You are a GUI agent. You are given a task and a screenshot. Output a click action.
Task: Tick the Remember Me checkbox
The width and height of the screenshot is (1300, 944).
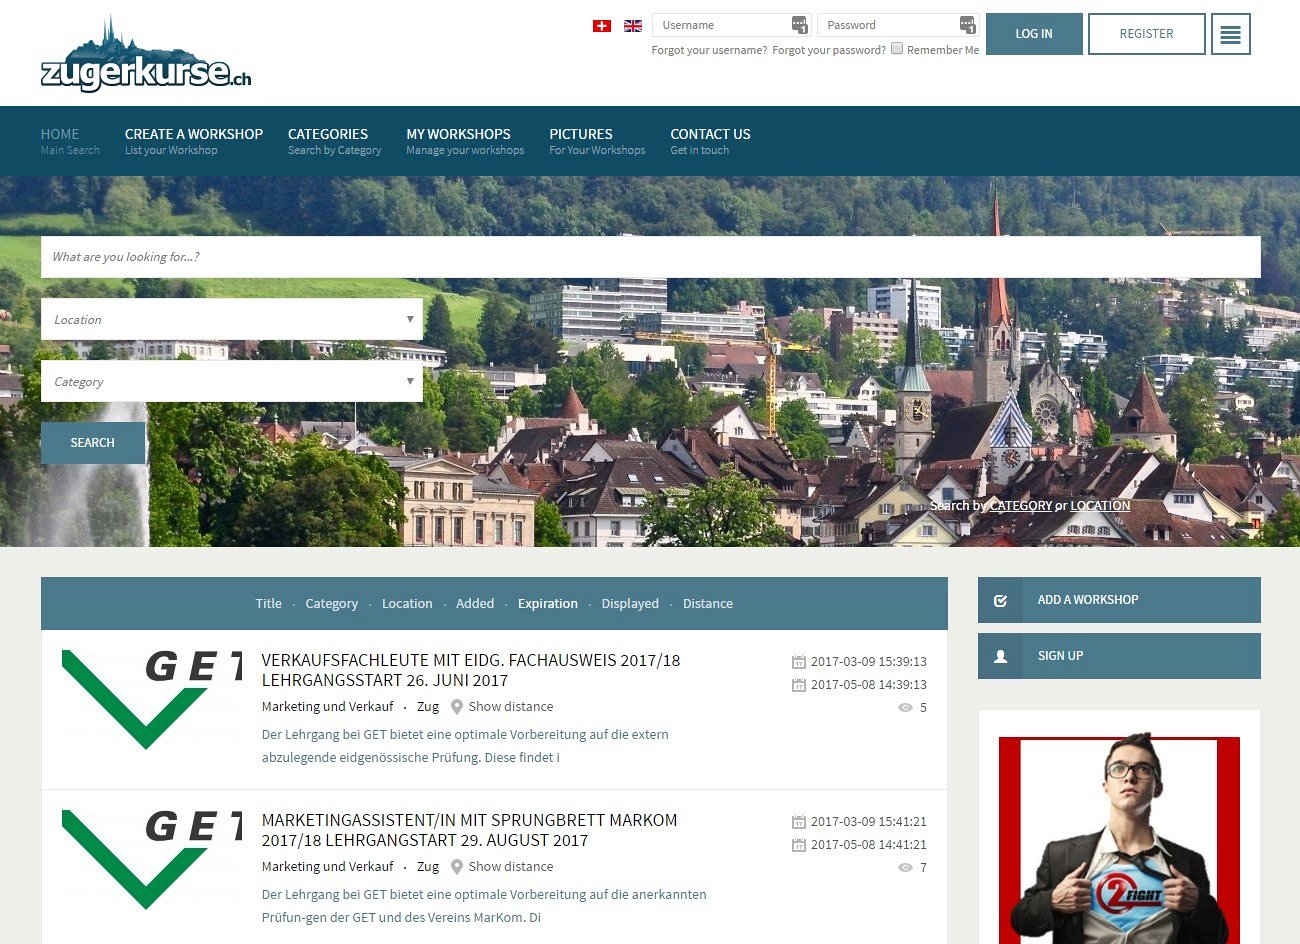click(897, 49)
